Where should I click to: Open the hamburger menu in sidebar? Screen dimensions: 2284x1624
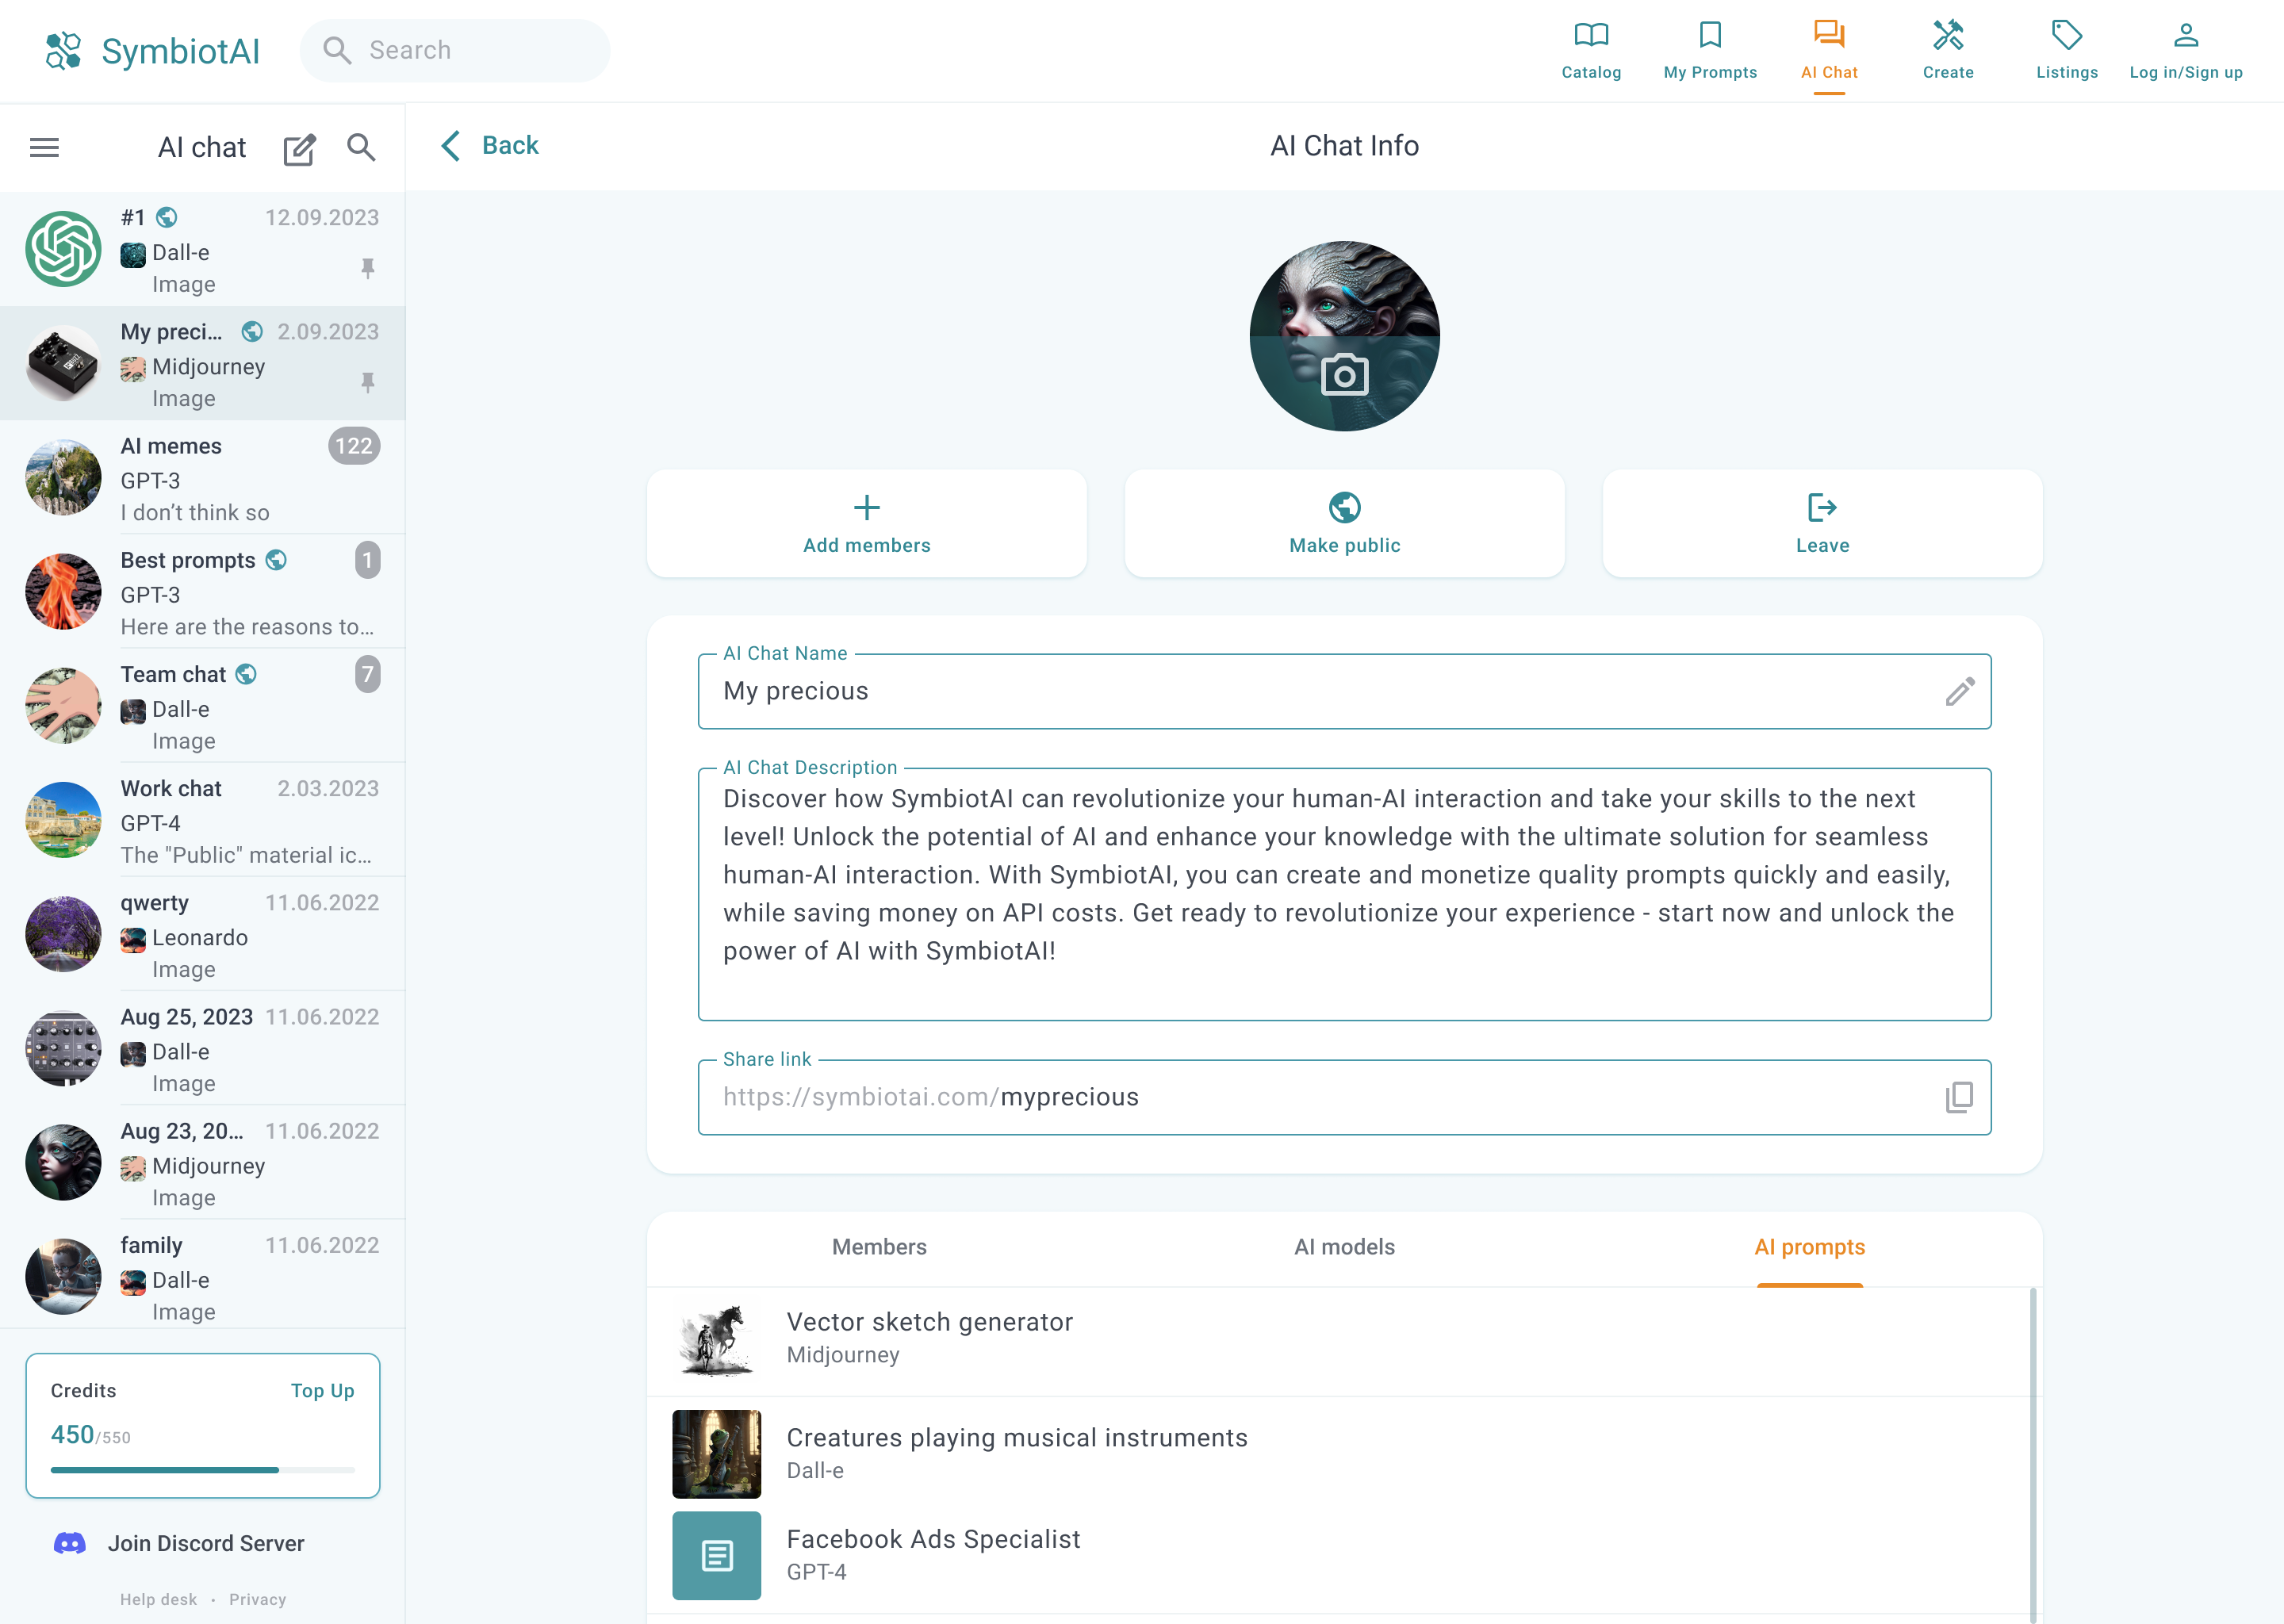pos(44,148)
